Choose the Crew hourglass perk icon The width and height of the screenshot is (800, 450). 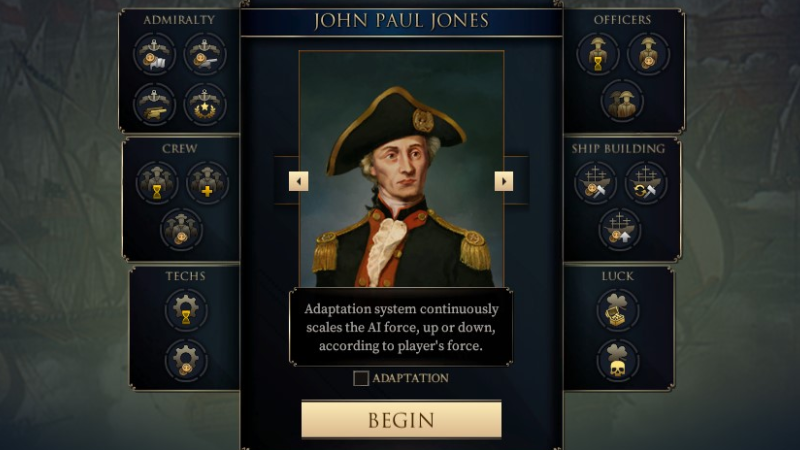click(157, 183)
